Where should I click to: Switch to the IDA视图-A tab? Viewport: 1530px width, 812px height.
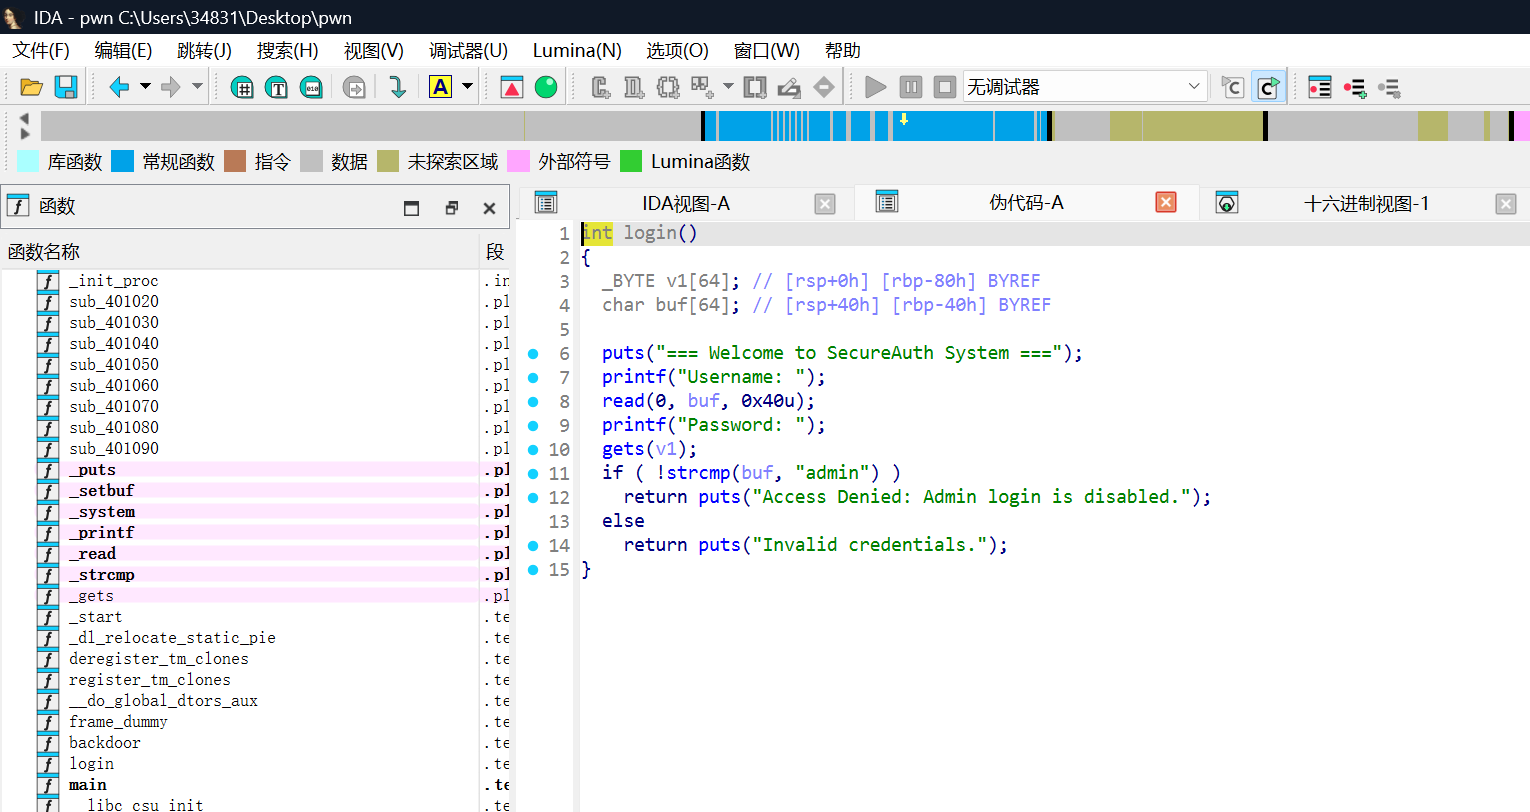tap(686, 204)
